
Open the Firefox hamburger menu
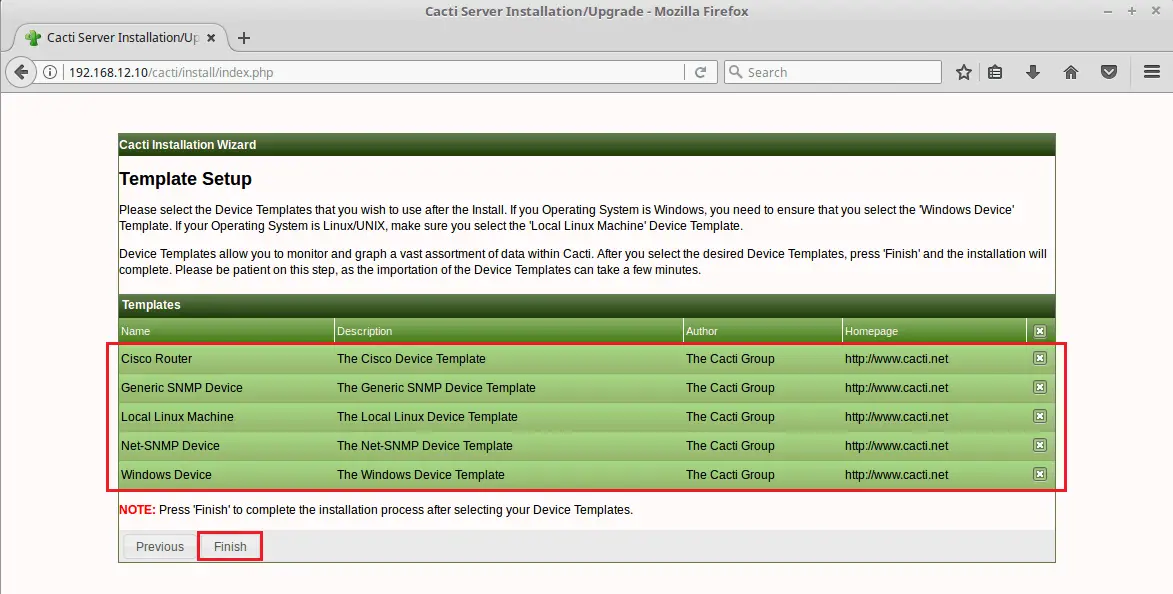click(1151, 72)
